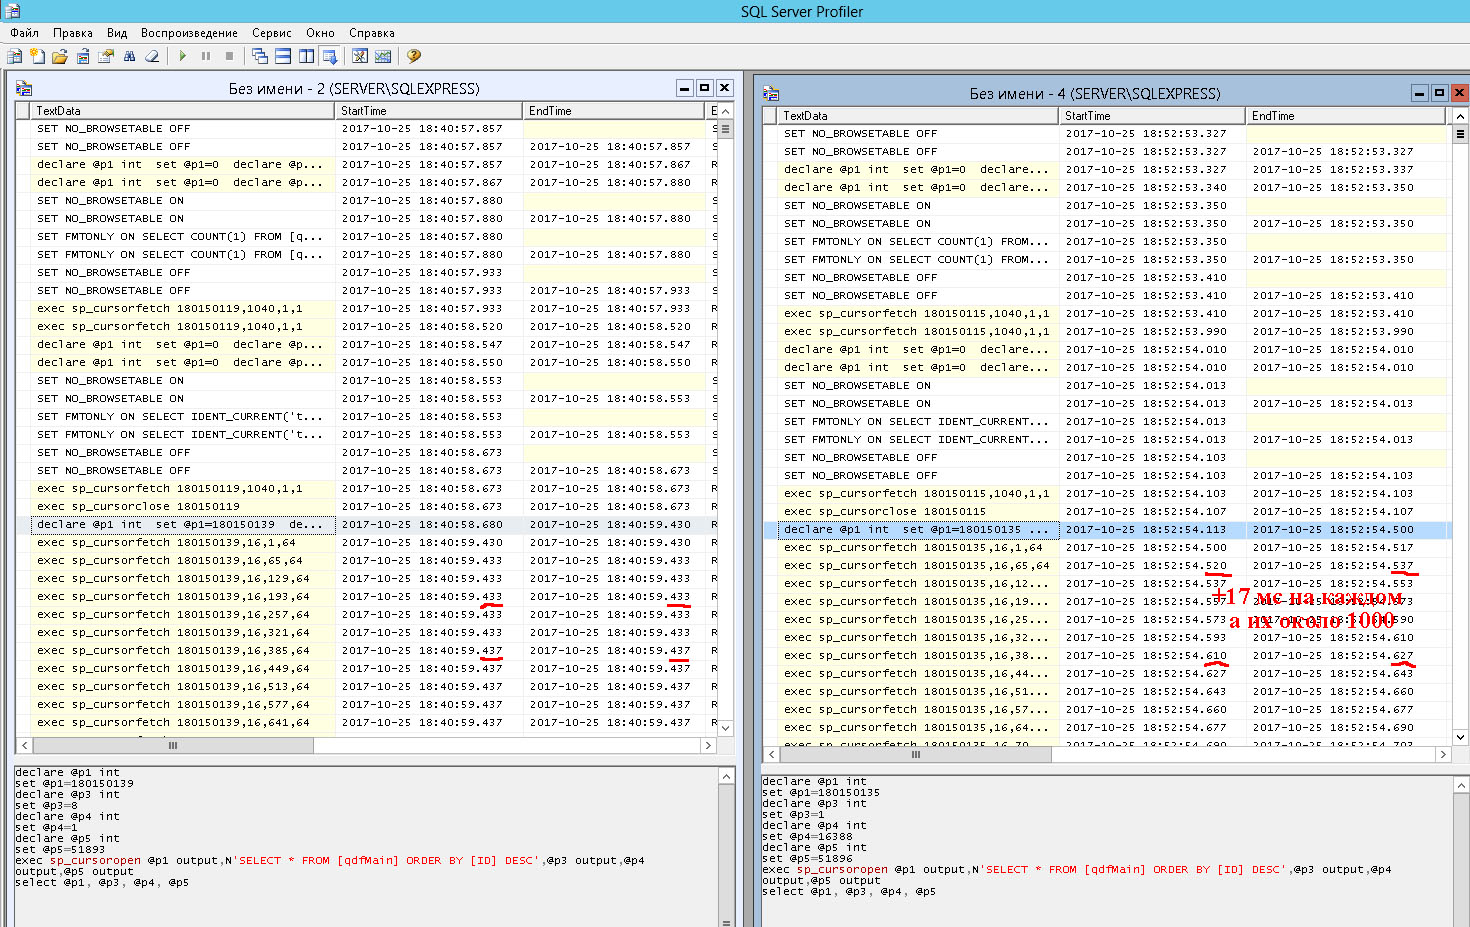Toggle the Auto Scroll window button
Viewport: 1470px width, 927px height.
click(329, 56)
